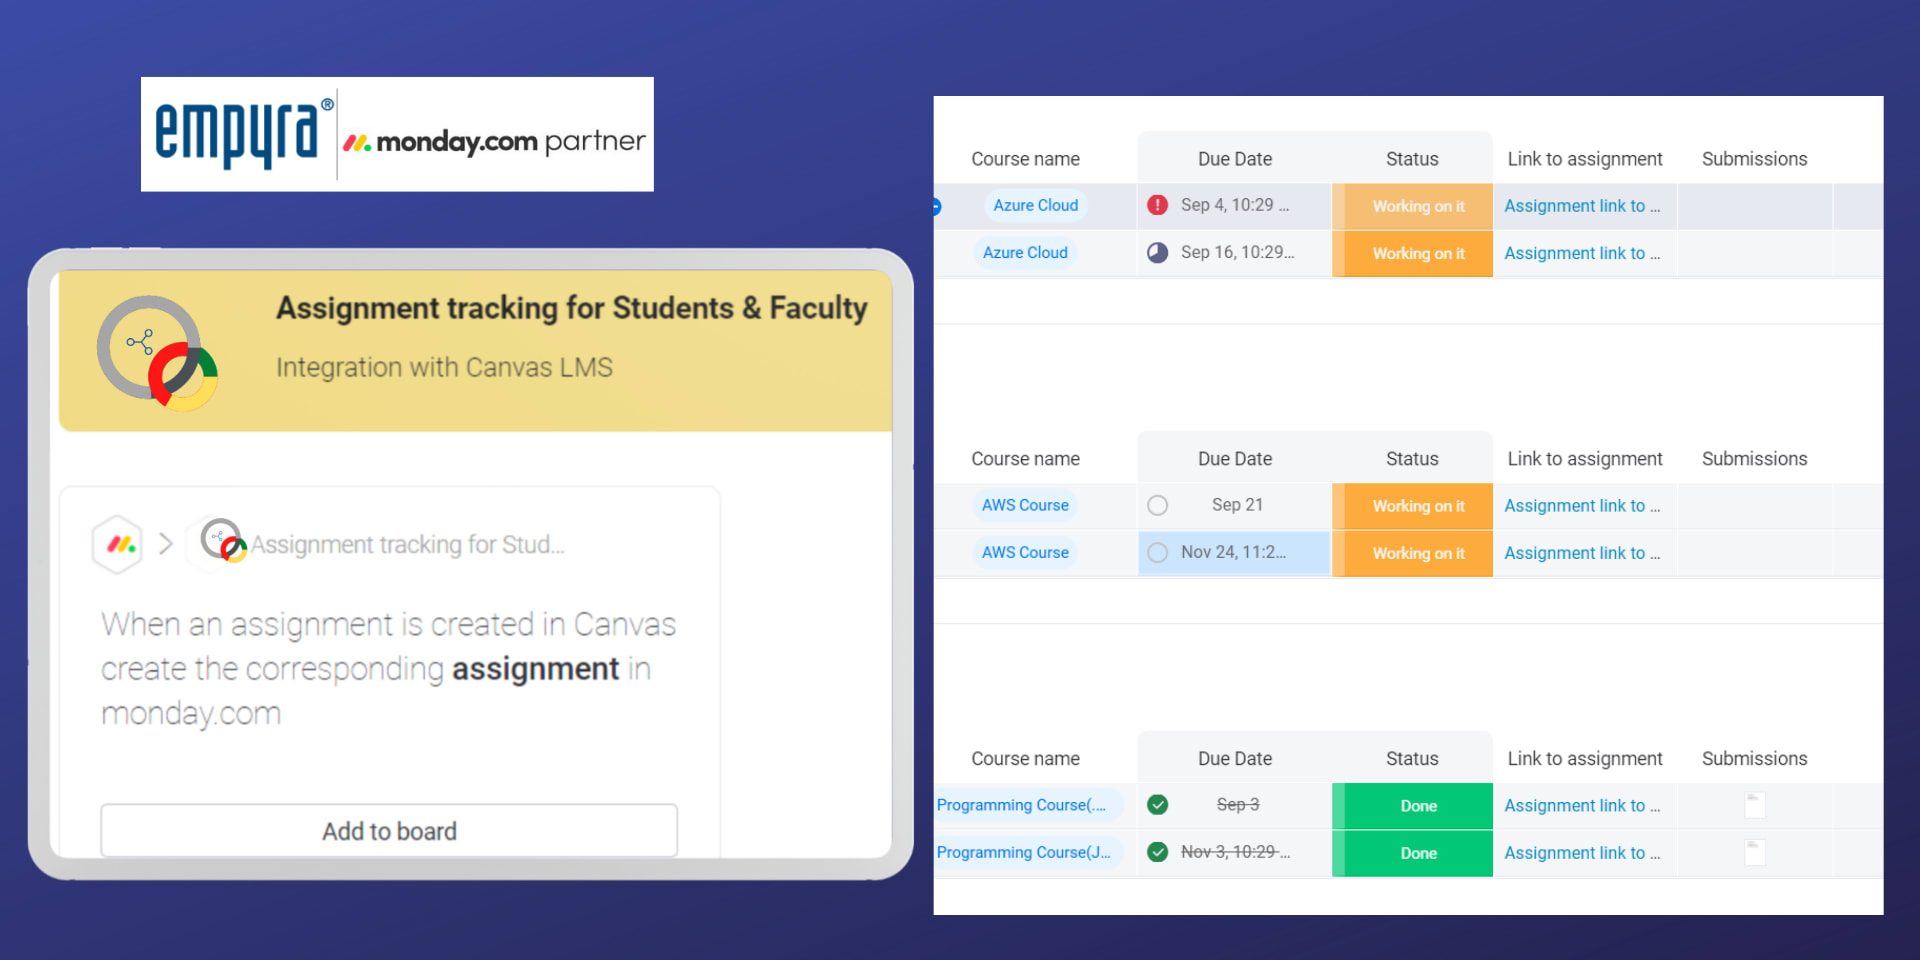The width and height of the screenshot is (1920, 960).
Task: Click the breadcrumb chevron arrow
Action: tap(166, 544)
